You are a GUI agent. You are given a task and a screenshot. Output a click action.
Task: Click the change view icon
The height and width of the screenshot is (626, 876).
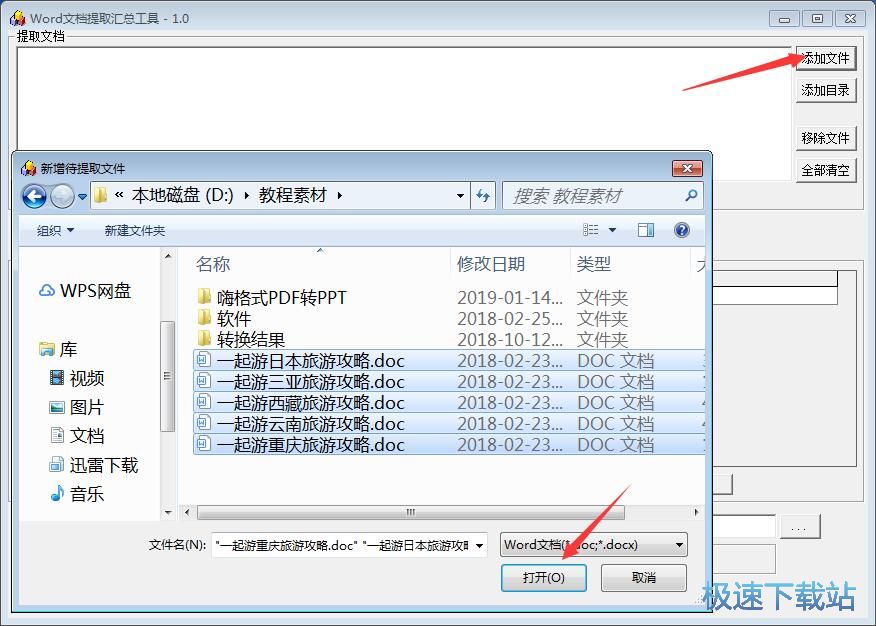pos(592,230)
